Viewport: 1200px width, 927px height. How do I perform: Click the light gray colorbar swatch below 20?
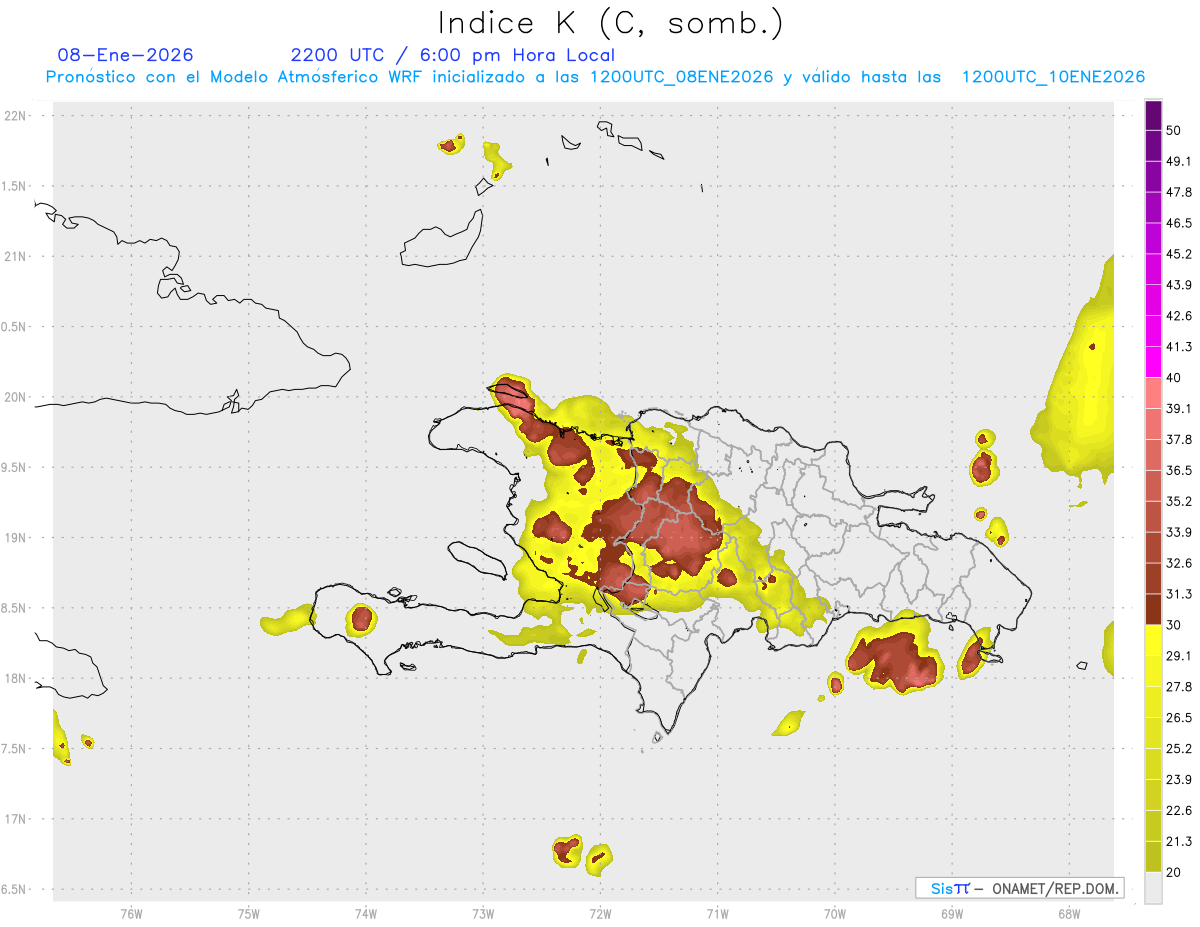pos(1153,888)
